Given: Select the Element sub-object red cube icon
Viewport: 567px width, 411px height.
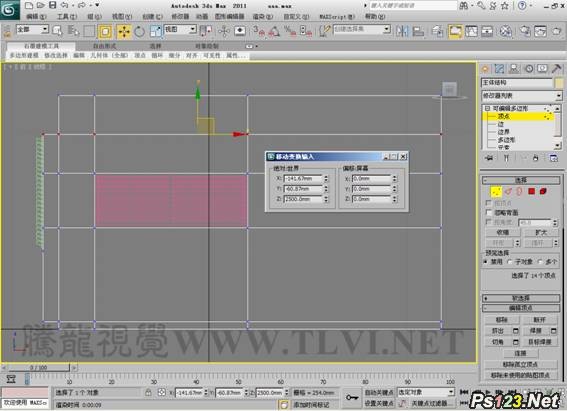Looking at the screenshot, I should (x=543, y=191).
